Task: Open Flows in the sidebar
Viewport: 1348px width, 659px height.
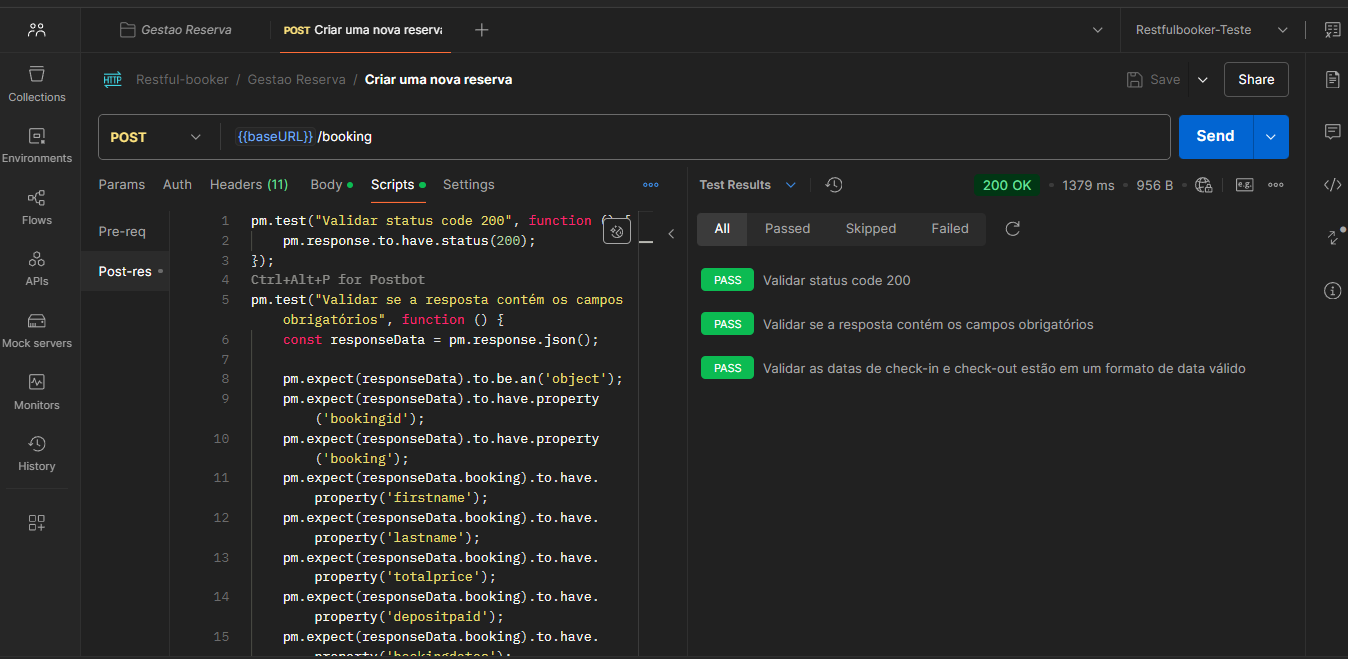Action: 37,207
